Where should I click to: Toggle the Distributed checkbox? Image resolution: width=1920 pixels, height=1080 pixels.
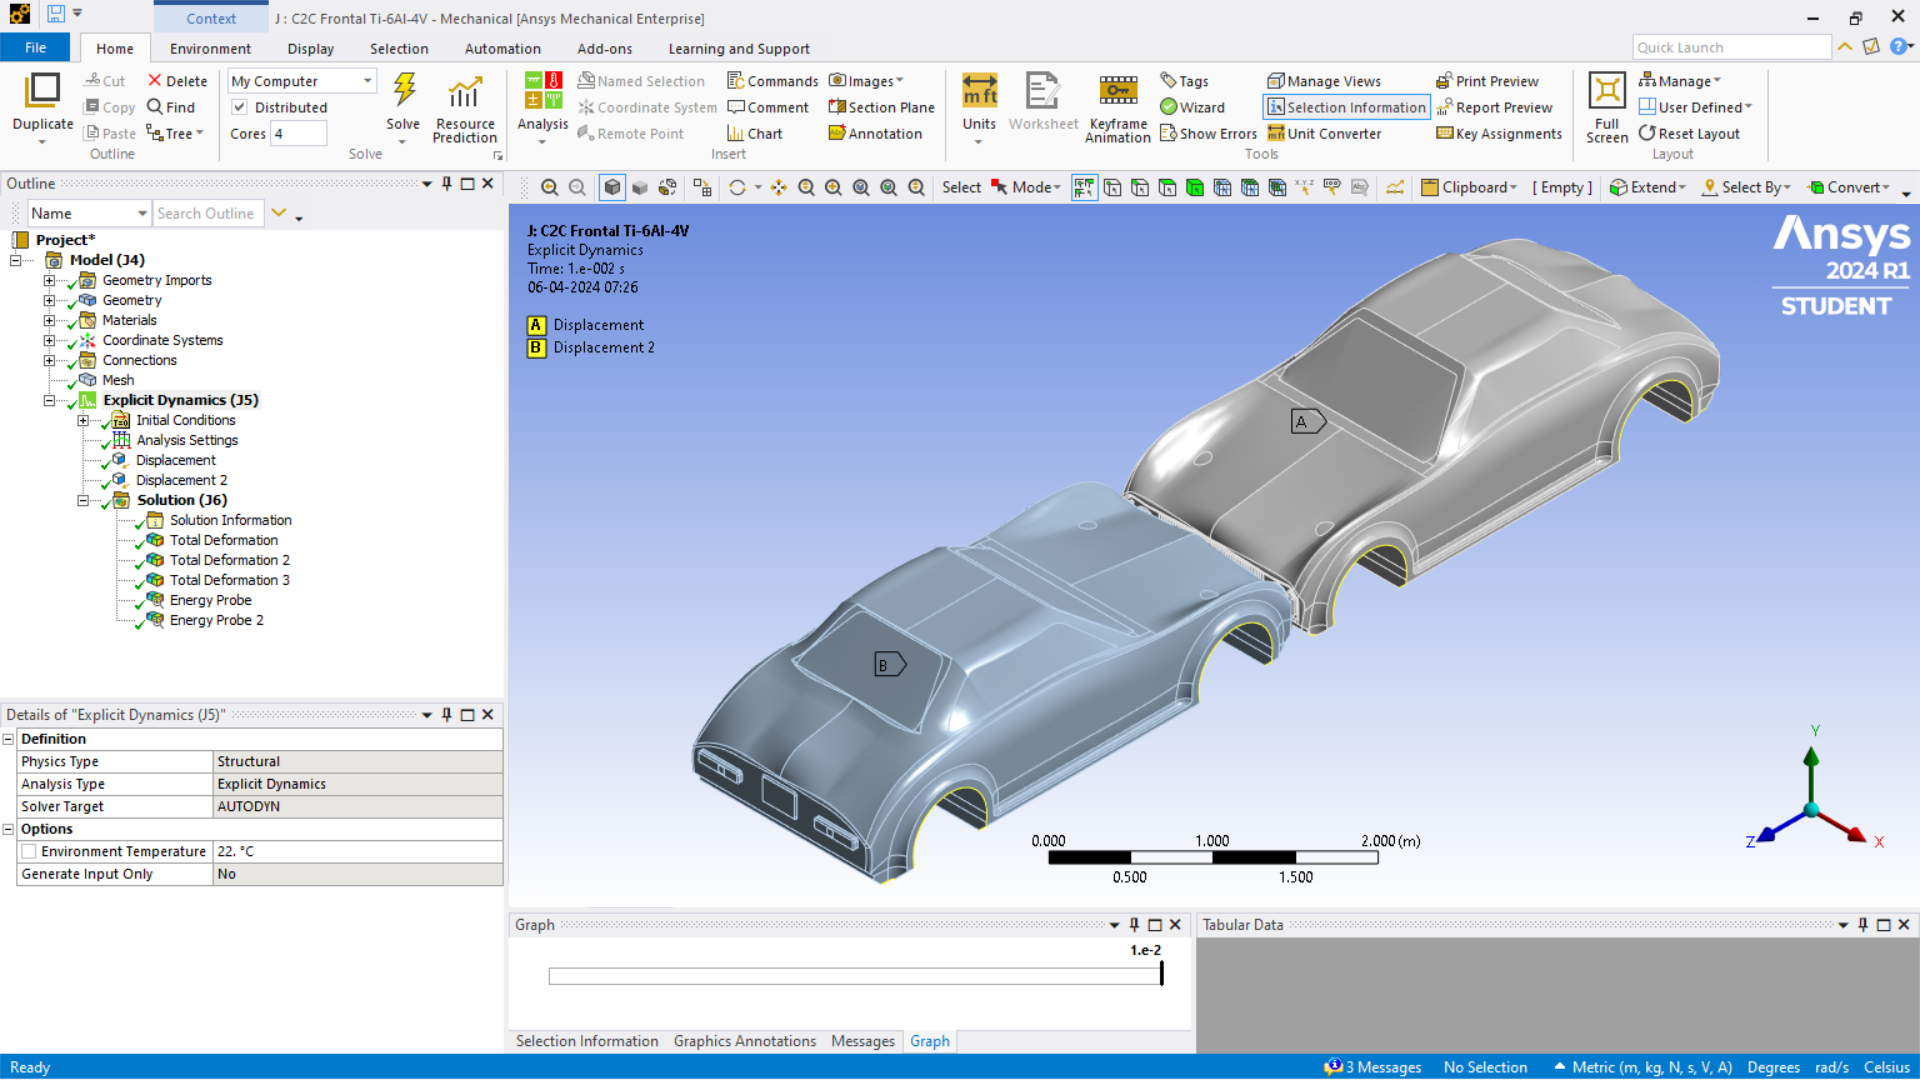coord(240,107)
